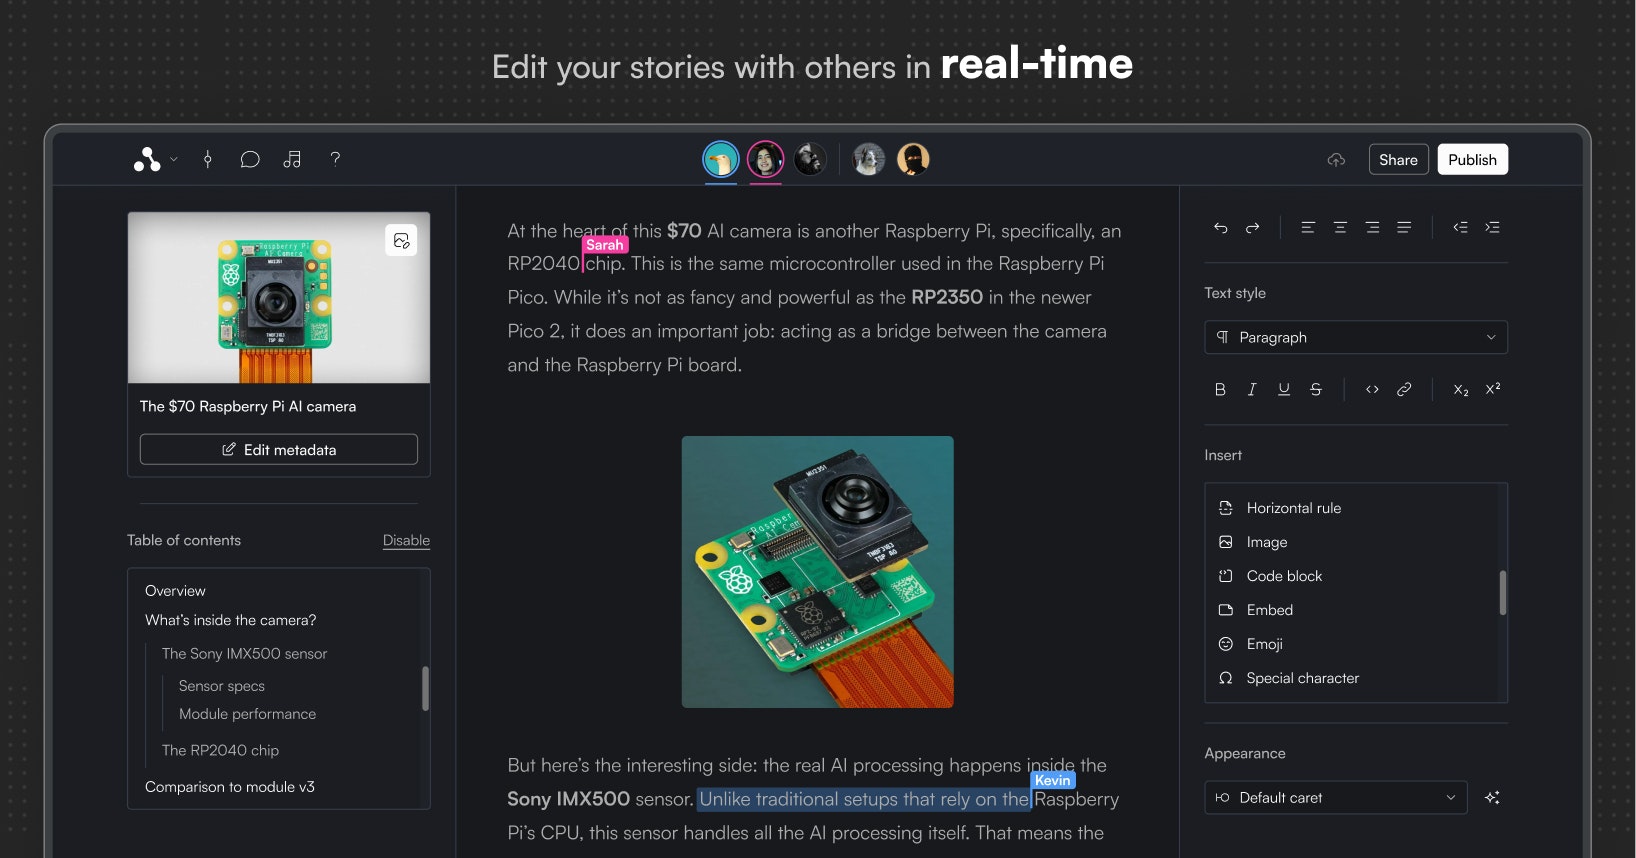Insert a hyperlink with link icon

coord(1404,390)
